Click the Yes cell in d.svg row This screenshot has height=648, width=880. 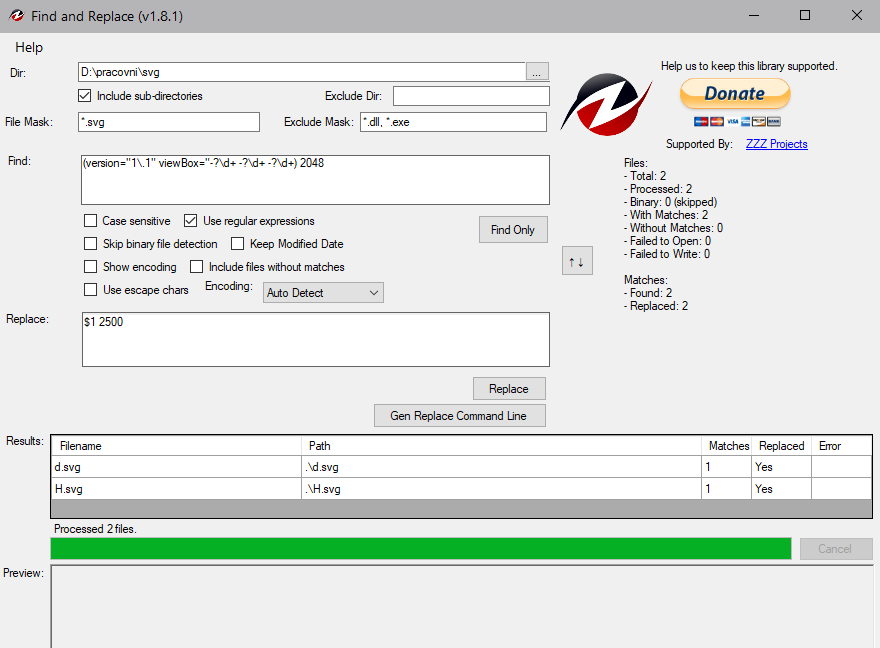pos(781,467)
